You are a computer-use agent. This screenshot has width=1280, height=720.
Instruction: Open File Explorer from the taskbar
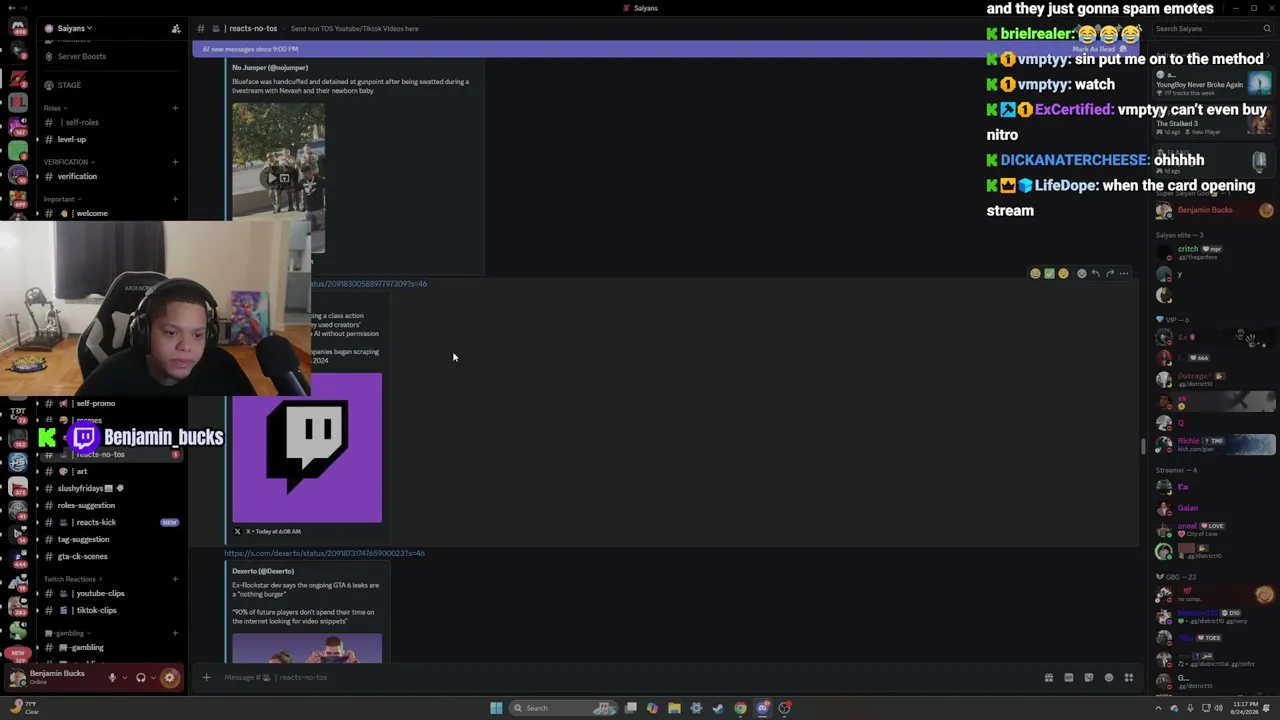coord(674,708)
